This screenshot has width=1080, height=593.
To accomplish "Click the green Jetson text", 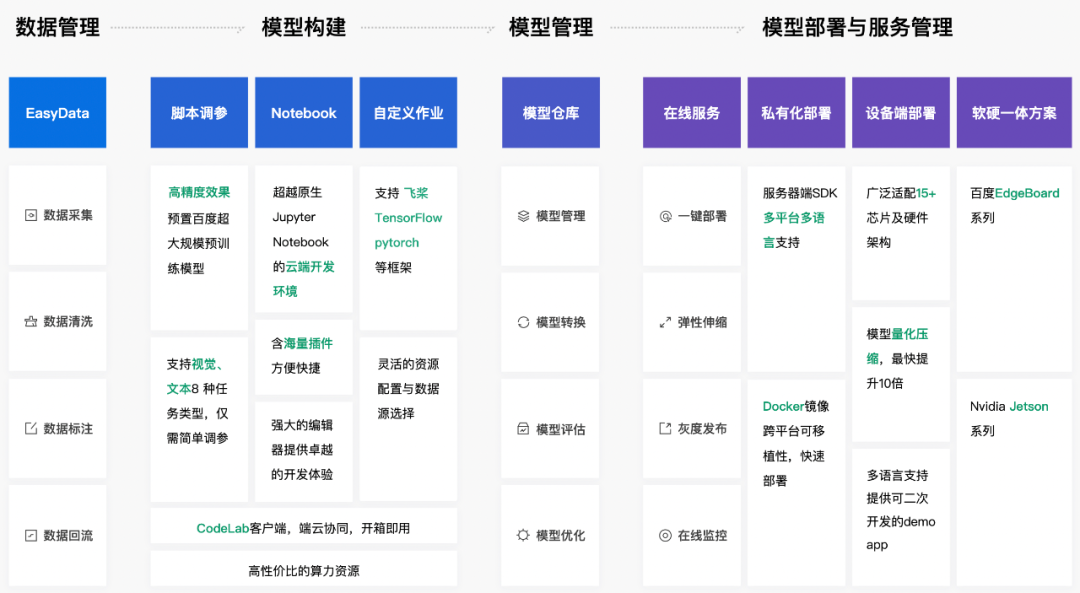I will tap(1028, 406).
